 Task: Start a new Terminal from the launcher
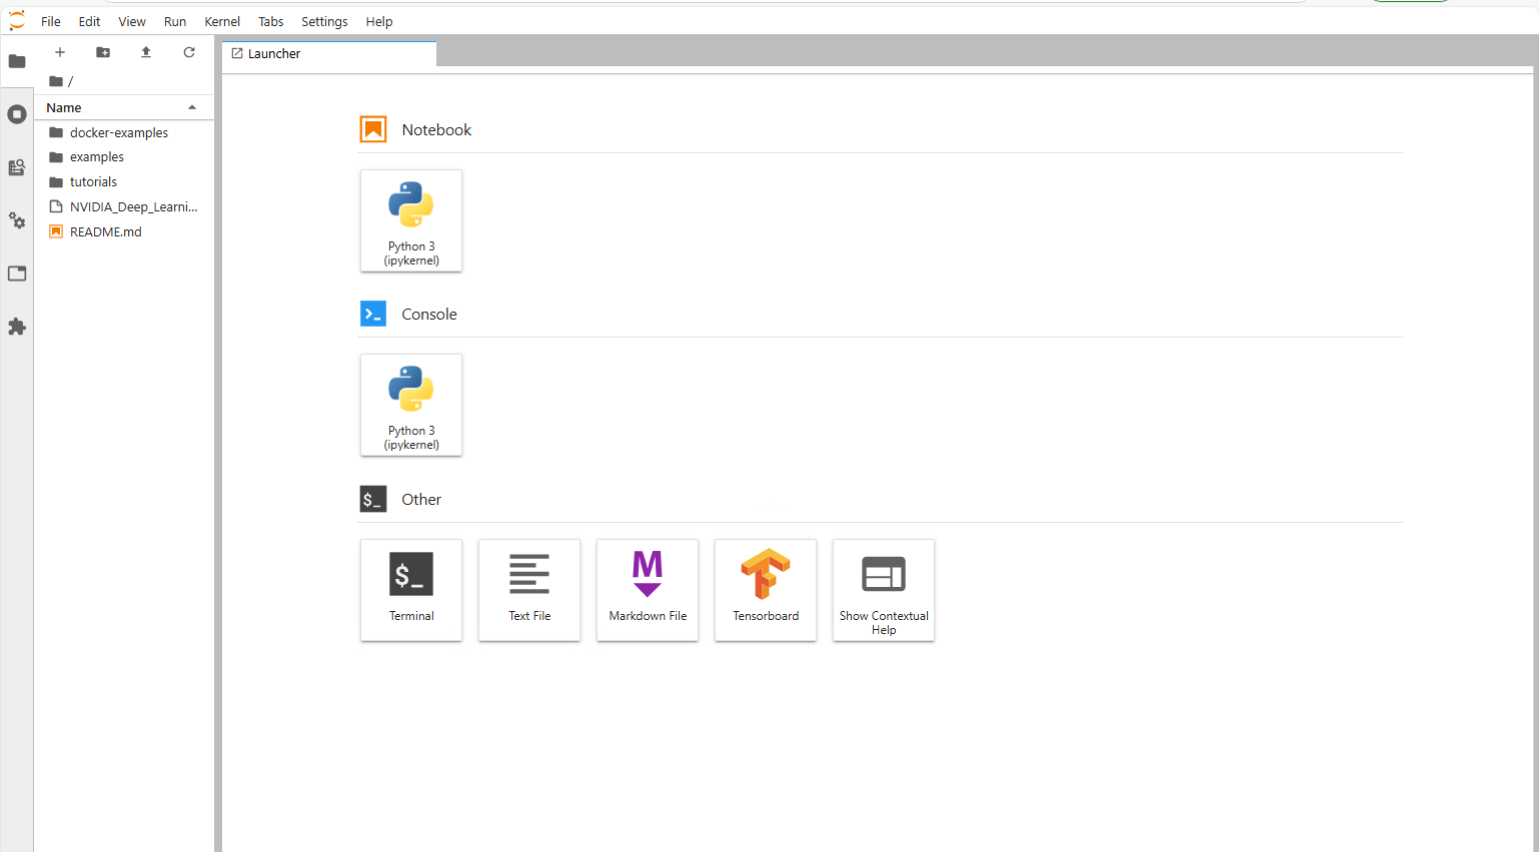point(411,590)
